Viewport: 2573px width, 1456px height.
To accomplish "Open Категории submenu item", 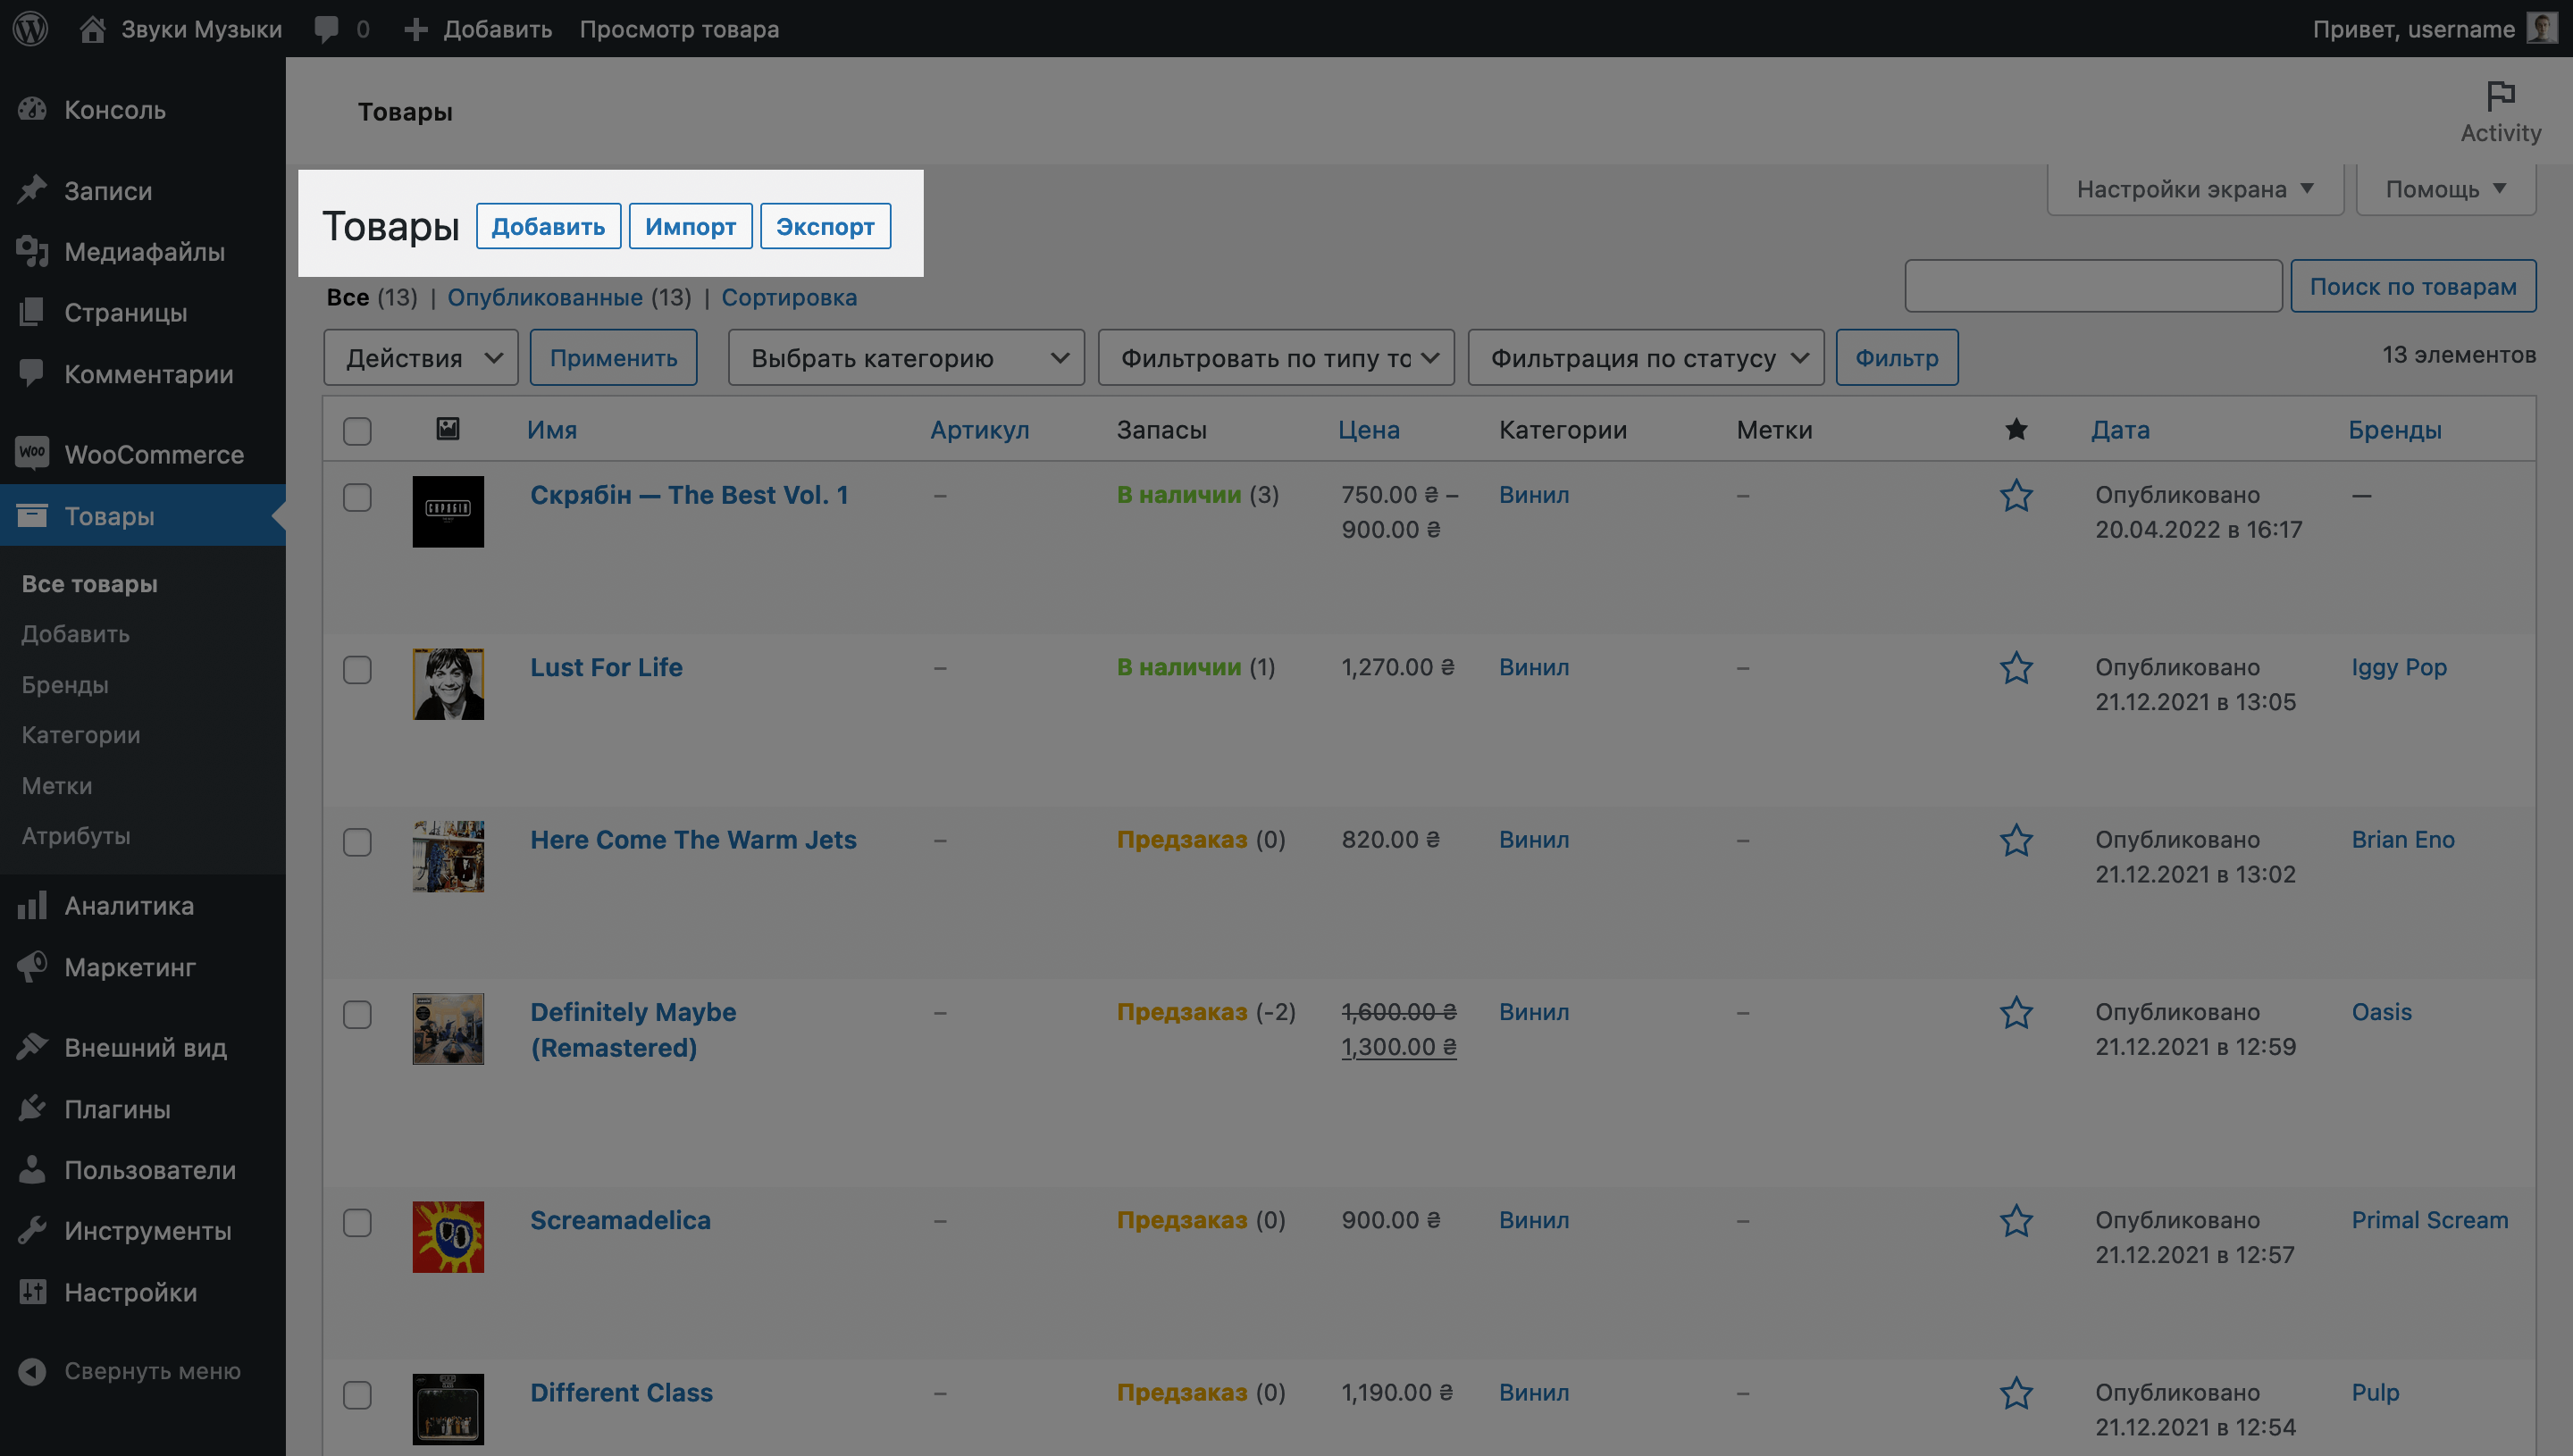I will (x=81, y=735).
